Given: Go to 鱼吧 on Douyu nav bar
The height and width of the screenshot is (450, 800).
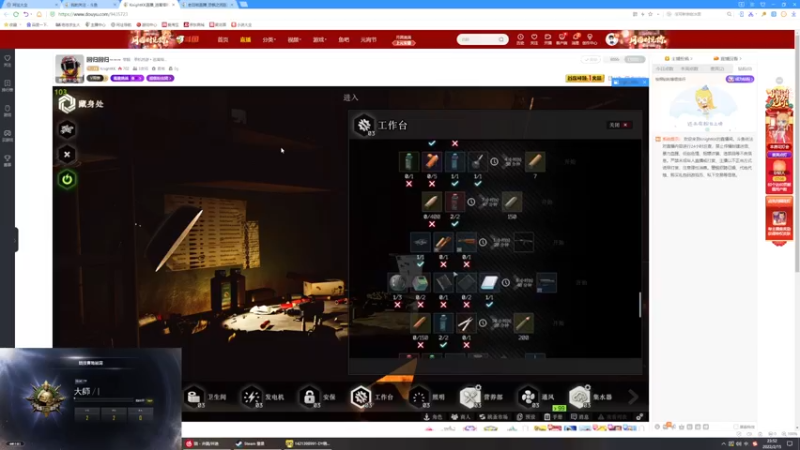Looking at the screenshot, I should pos(344,39).
